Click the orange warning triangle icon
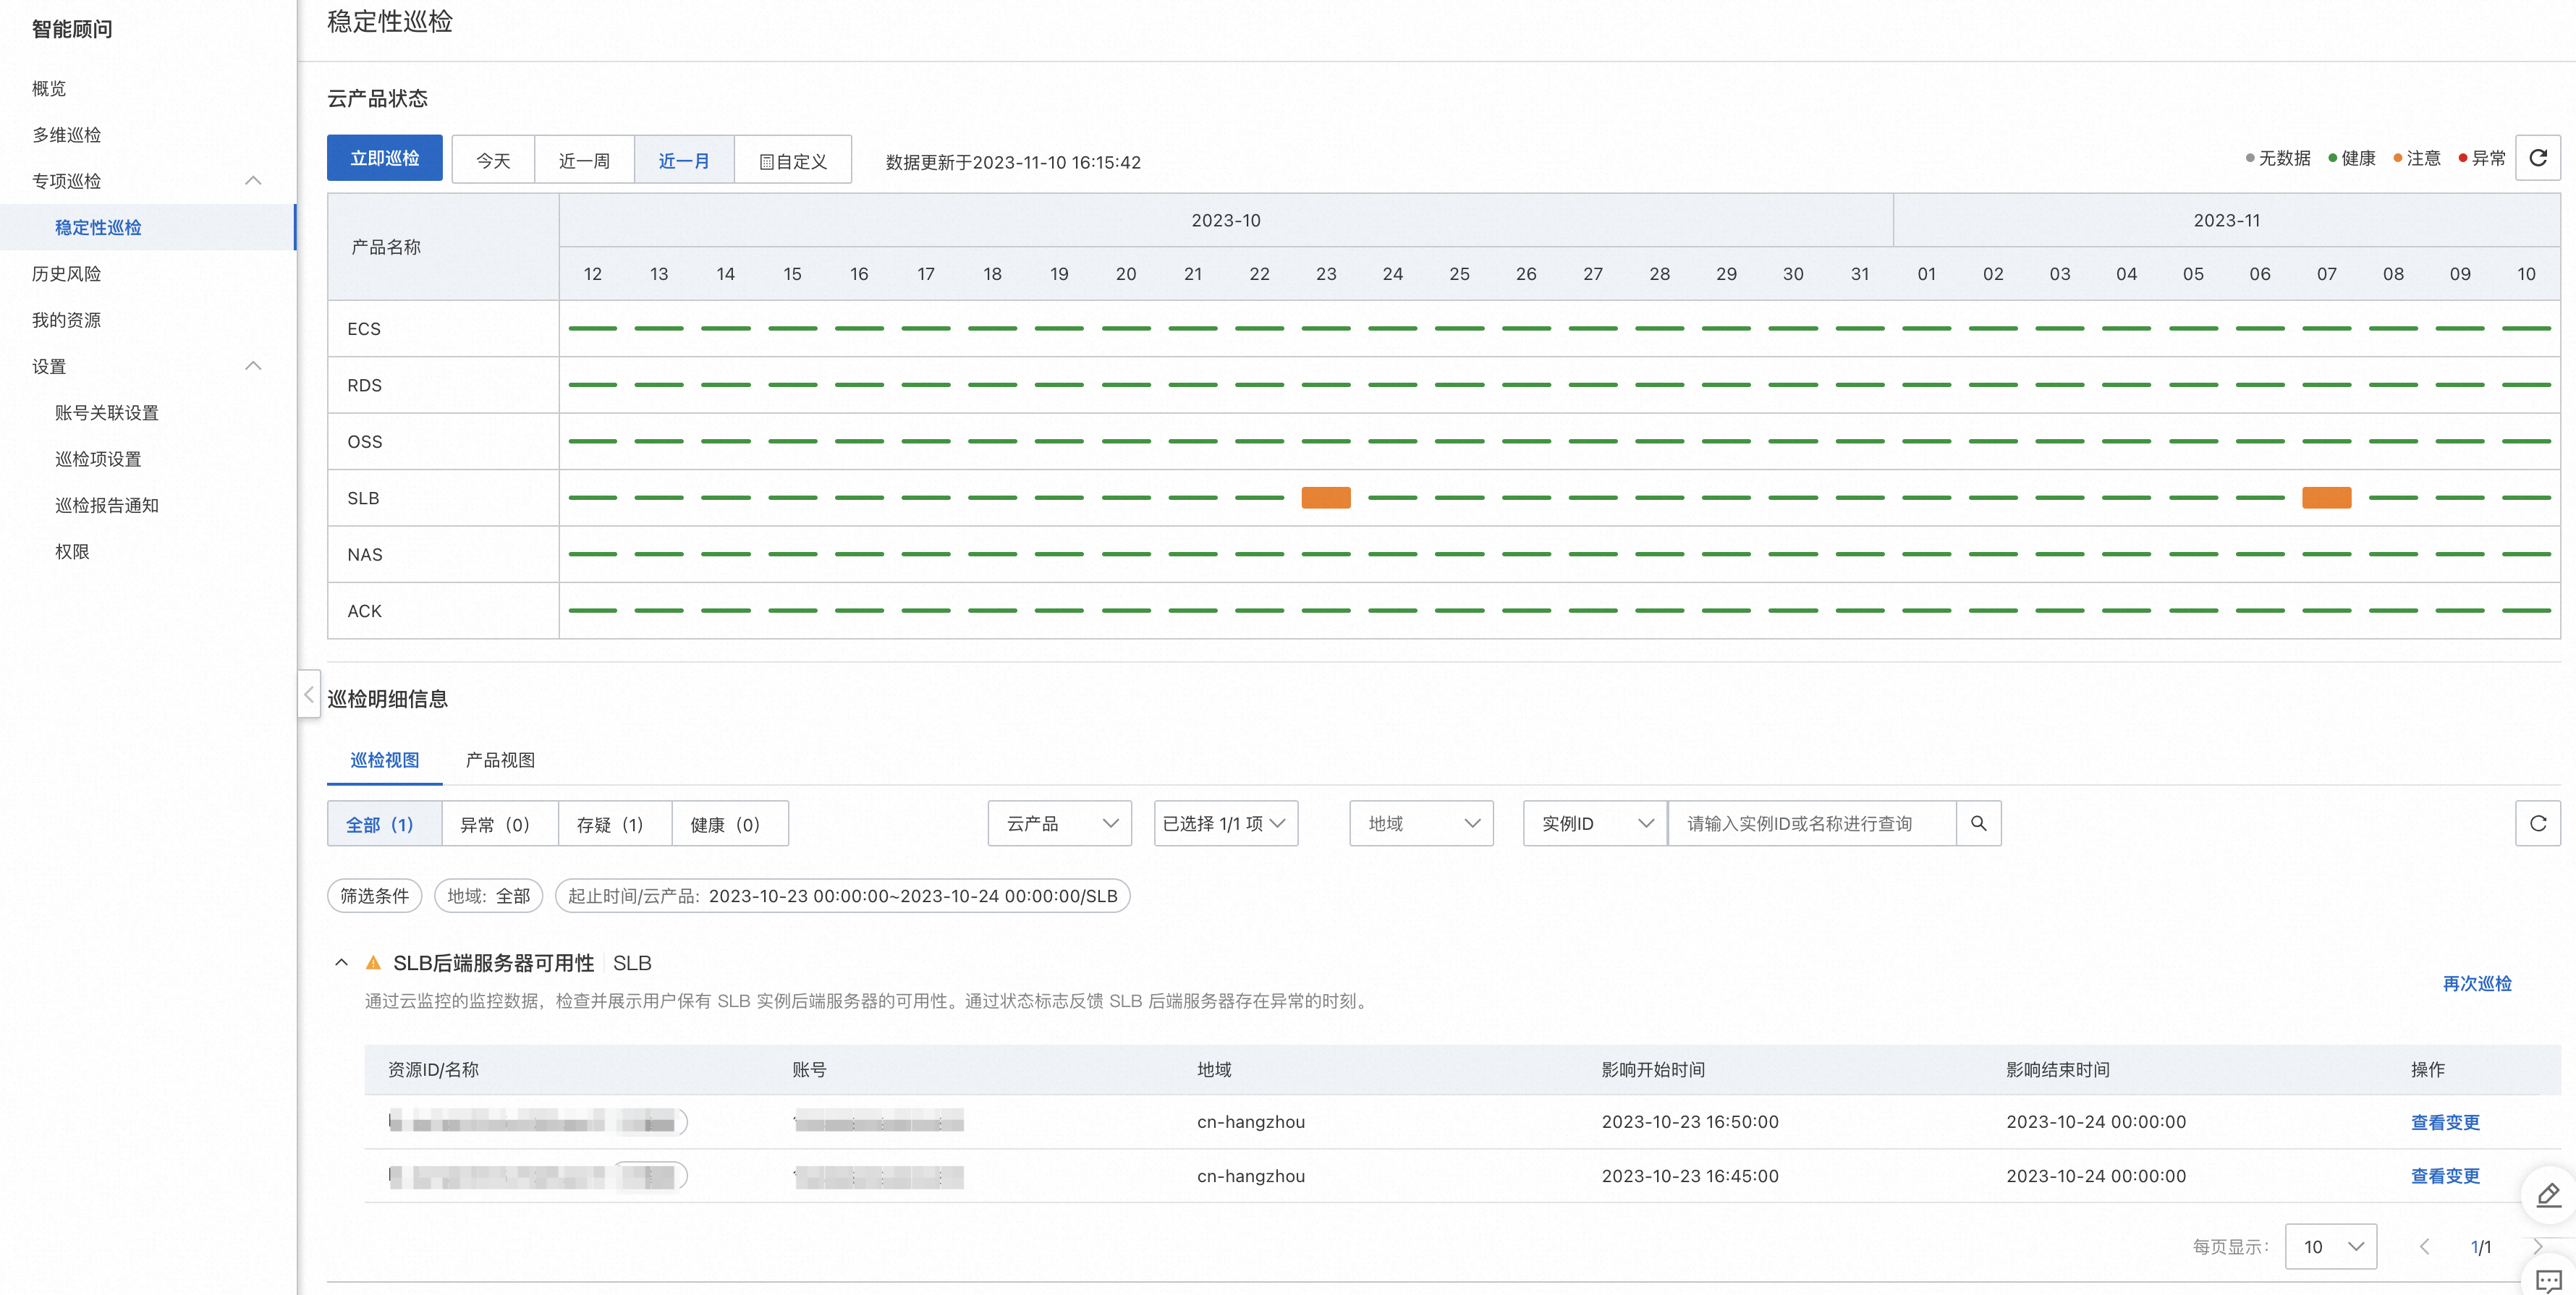 click(x=373, y=962)
